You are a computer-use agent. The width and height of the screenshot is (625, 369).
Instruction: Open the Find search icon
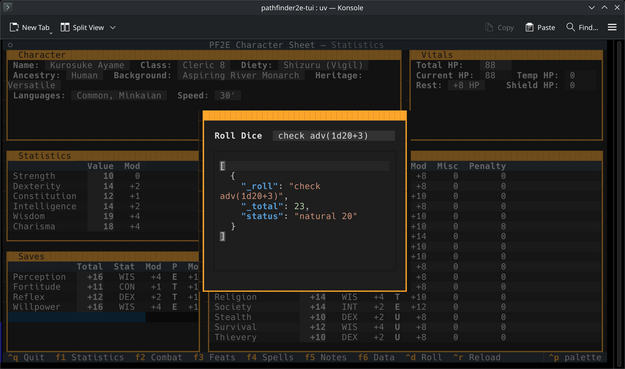click(x=570, y=27)
